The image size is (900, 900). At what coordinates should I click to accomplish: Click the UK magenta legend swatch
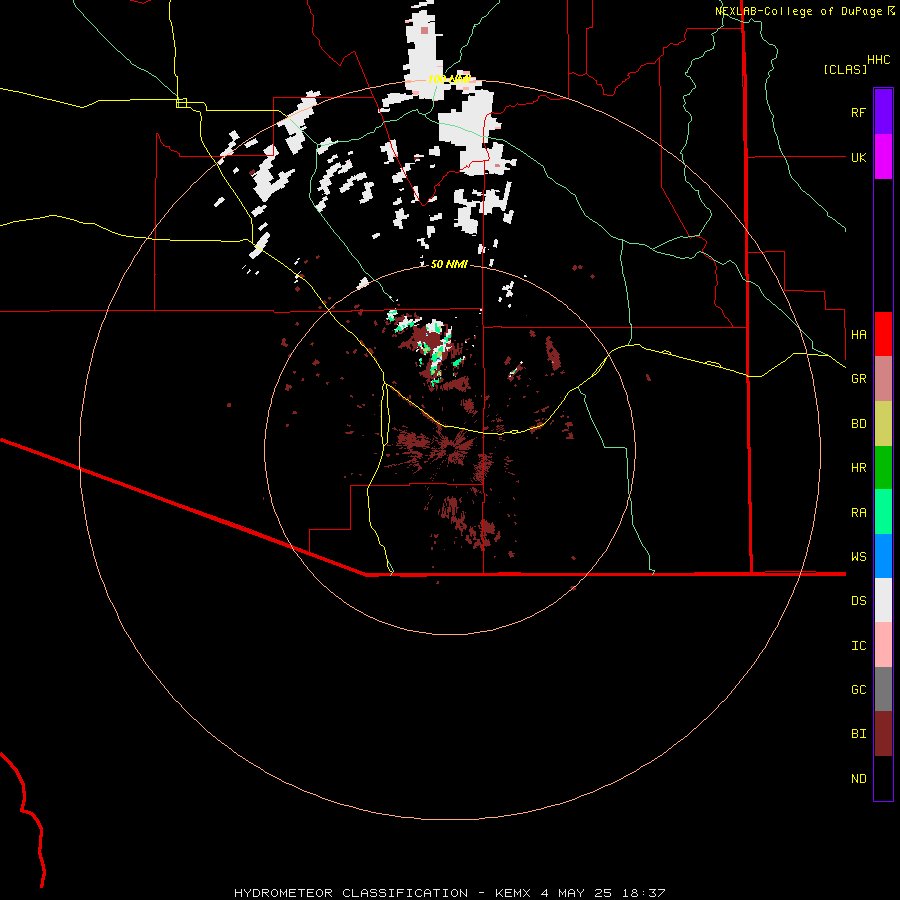point(883,157)
